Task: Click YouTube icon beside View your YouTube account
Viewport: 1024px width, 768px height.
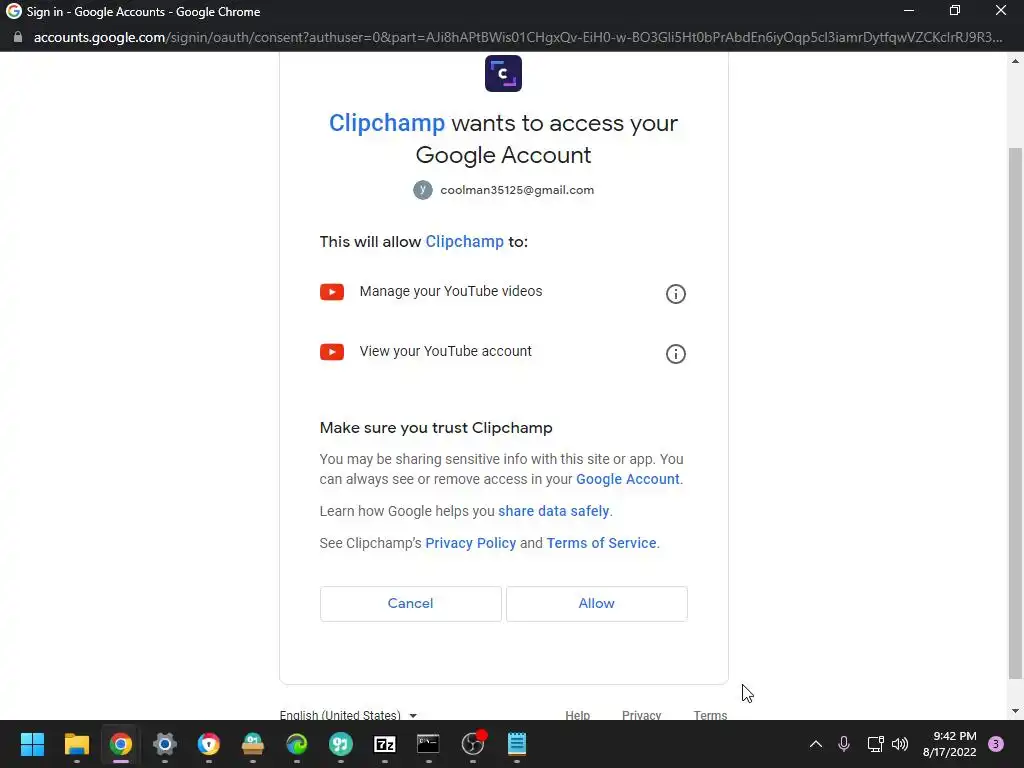Action: pyautogui.click(x=332, y=352)
